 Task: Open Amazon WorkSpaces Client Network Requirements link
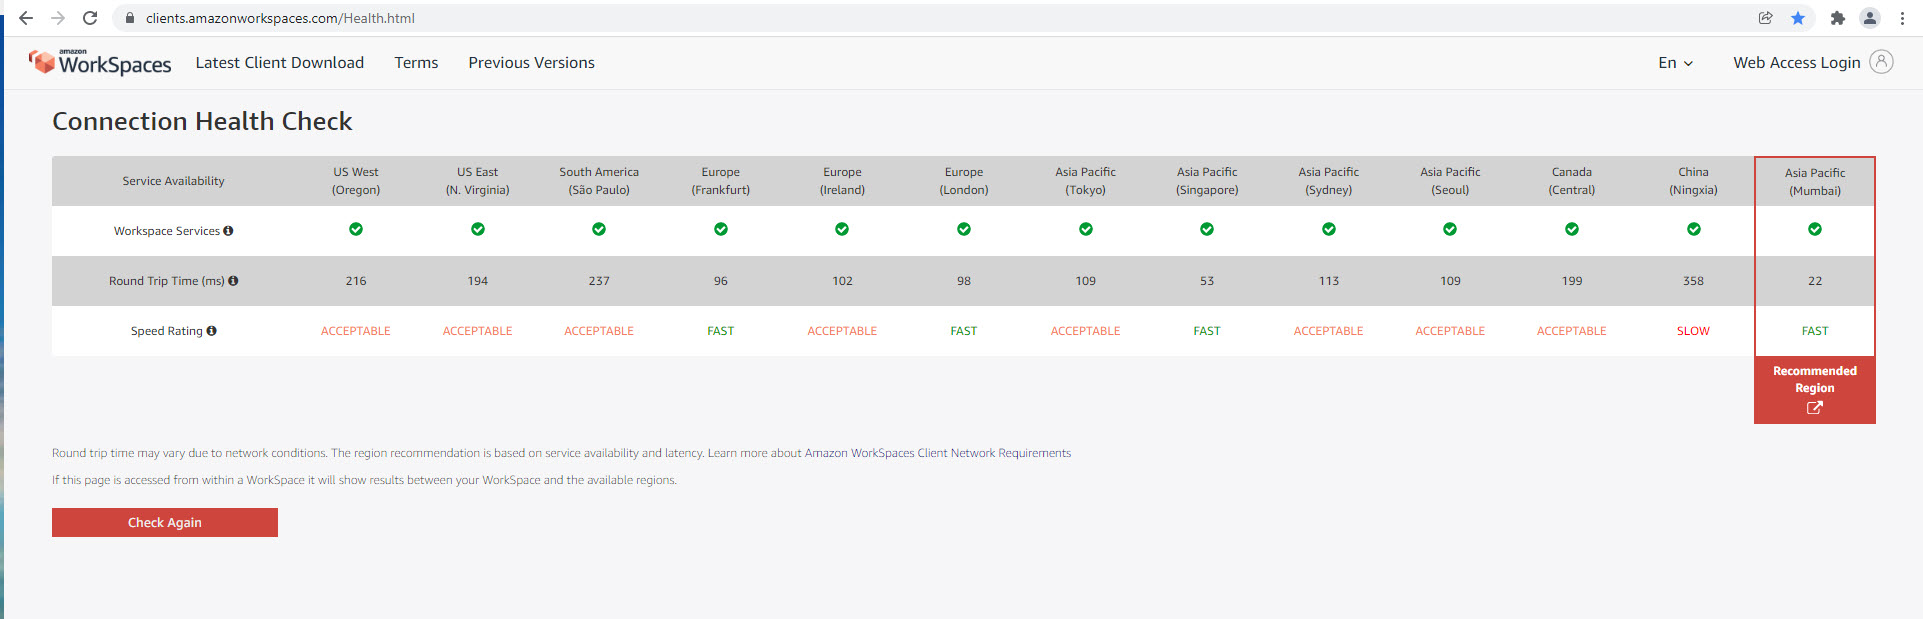[937, 453]
